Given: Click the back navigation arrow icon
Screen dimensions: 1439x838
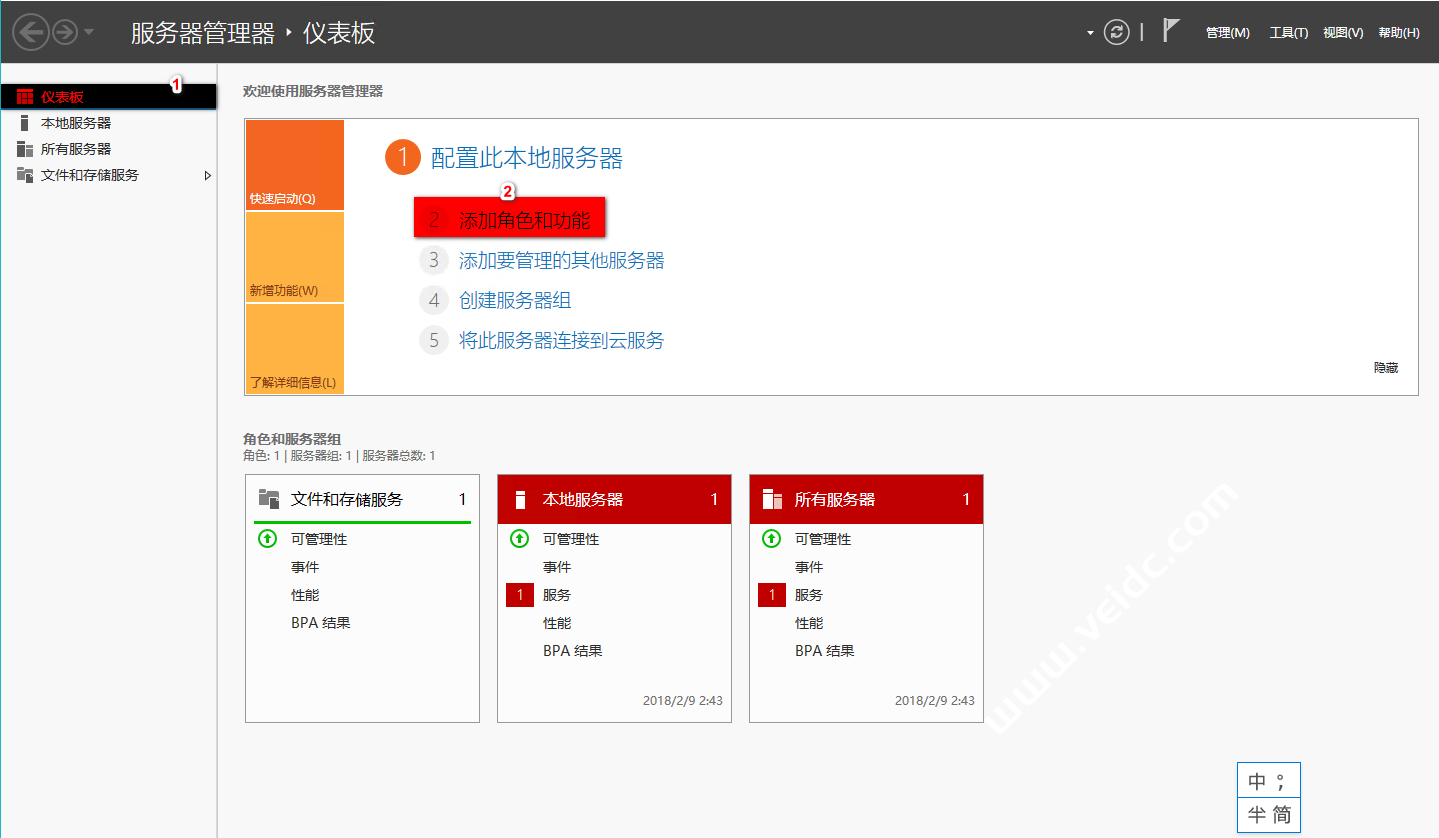Looking at the screenshot, I should (x=31, y=32).
